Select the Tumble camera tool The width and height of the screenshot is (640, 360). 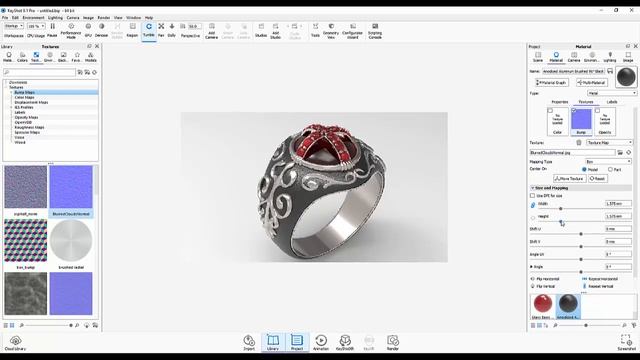tap(149, 31)
